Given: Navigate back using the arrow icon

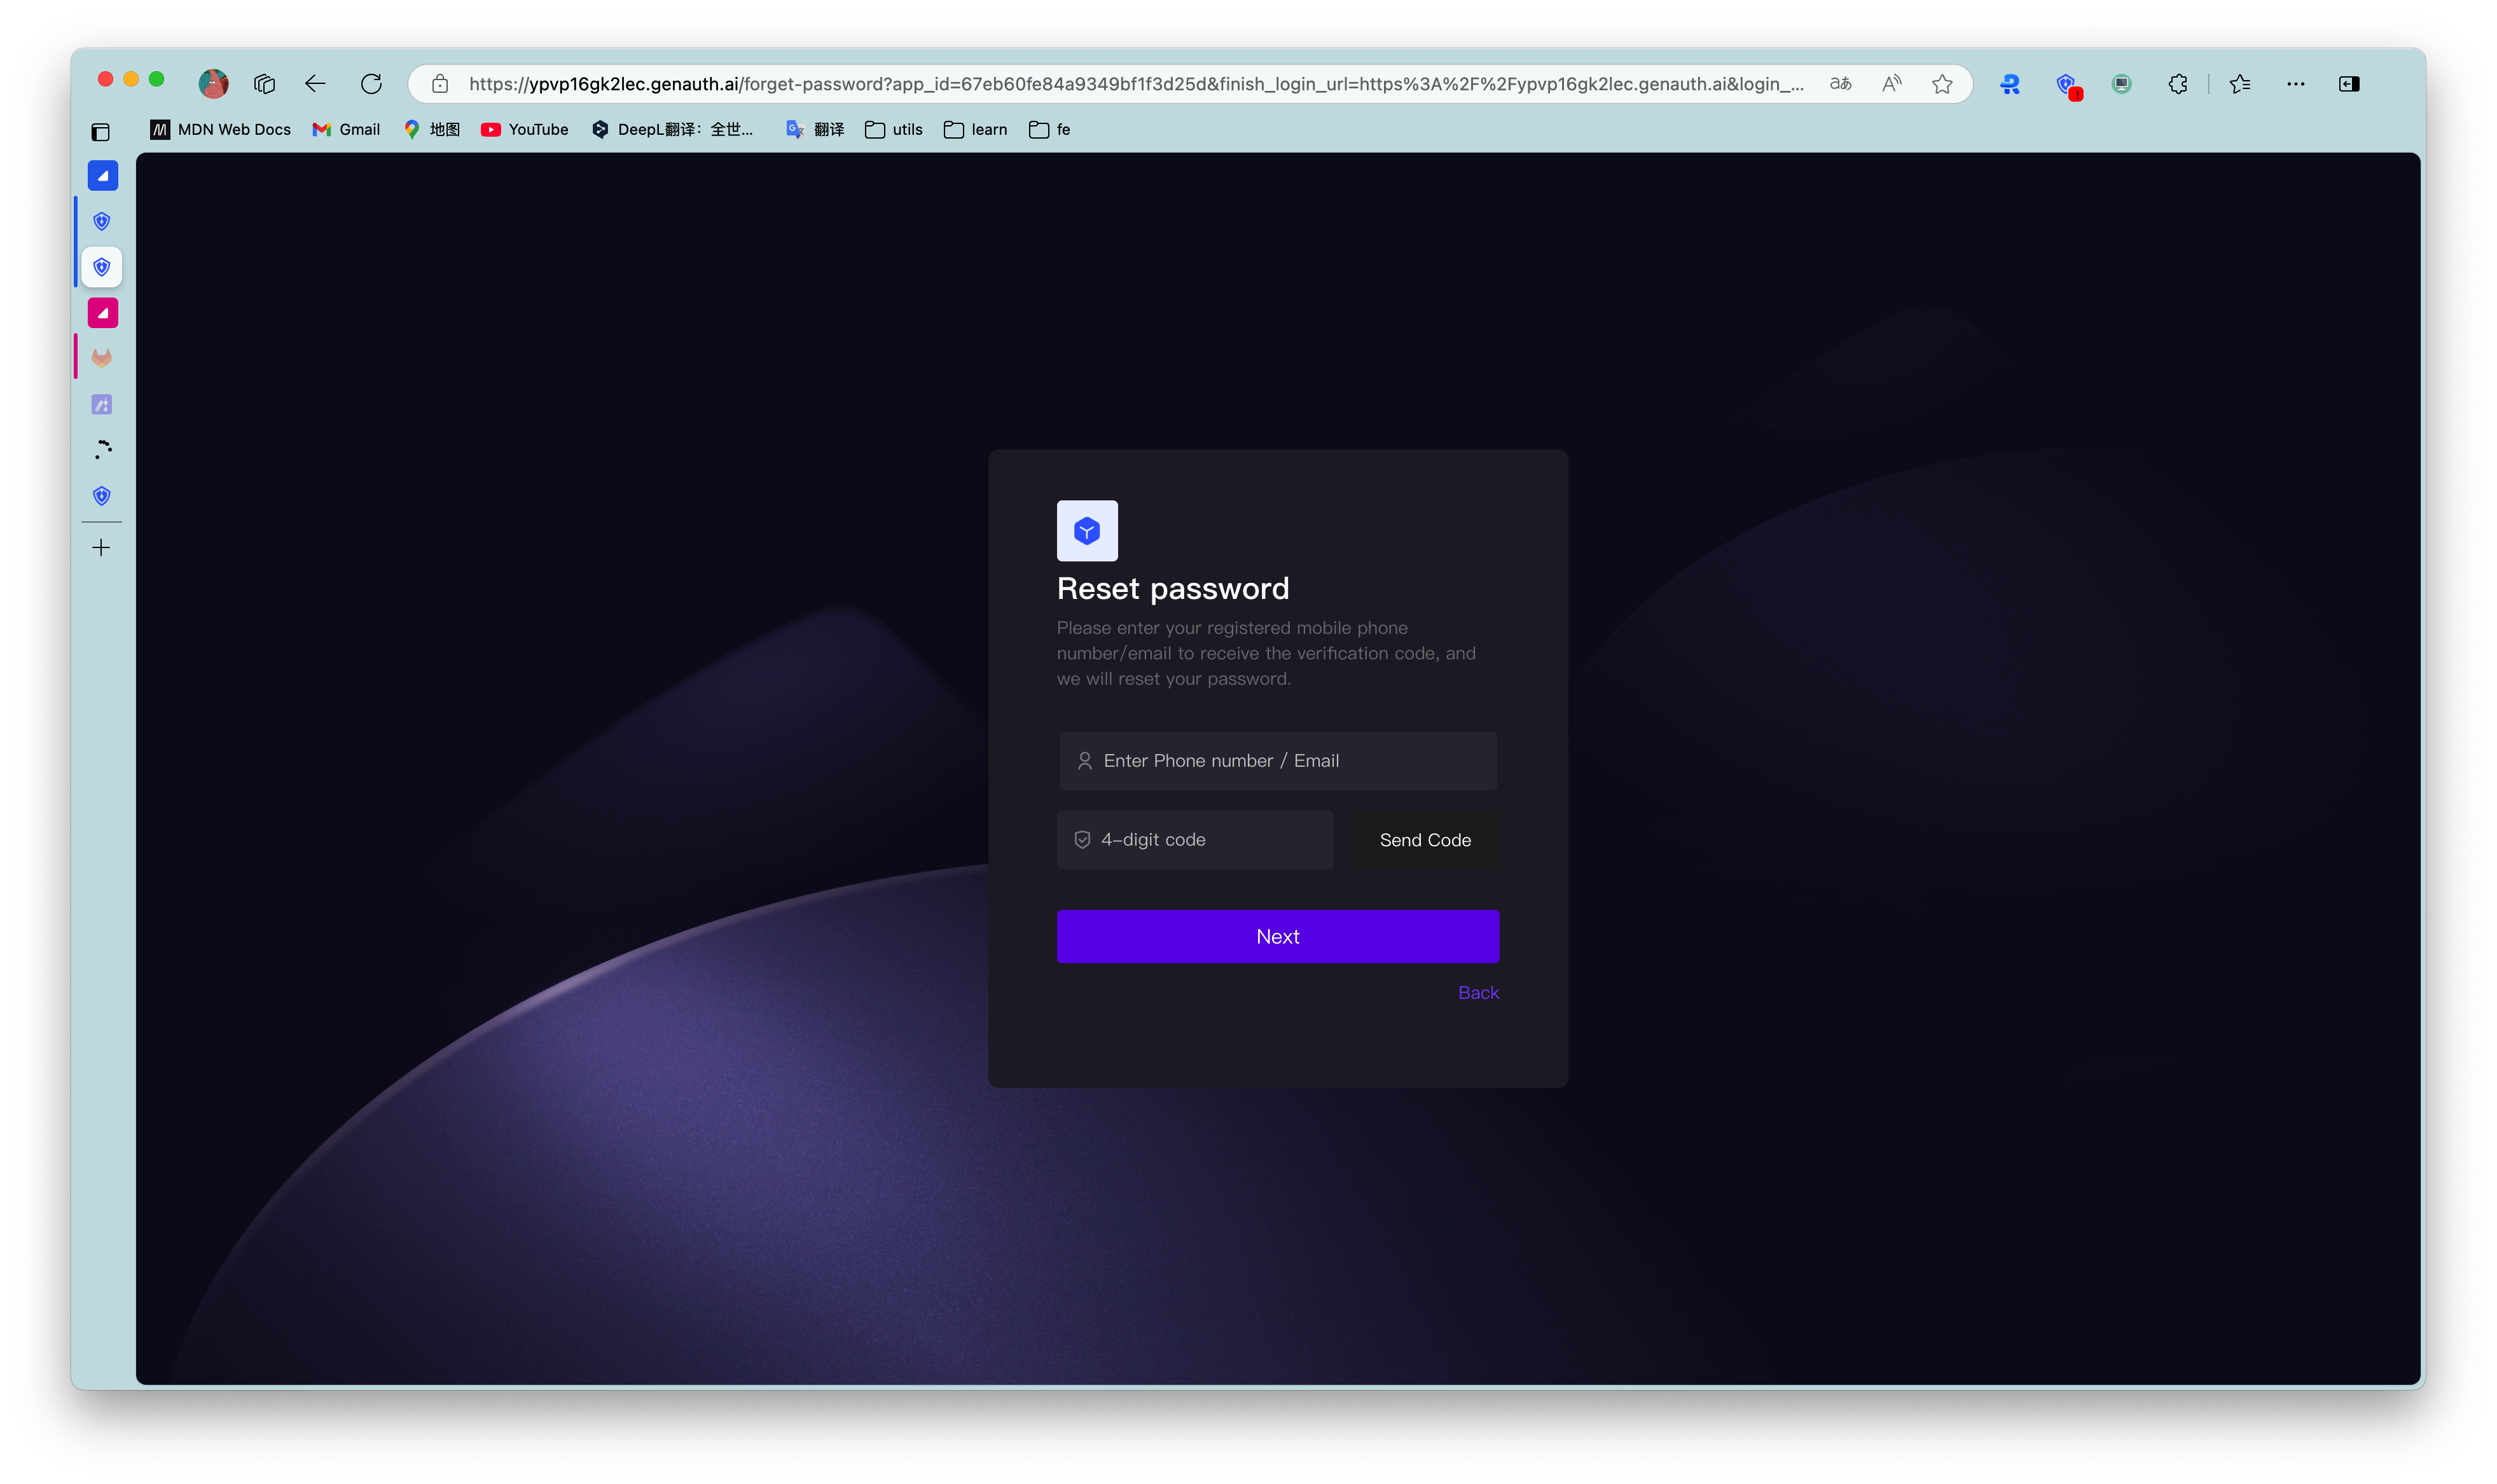Looking at the screenshot, I should tap(315, 84).
